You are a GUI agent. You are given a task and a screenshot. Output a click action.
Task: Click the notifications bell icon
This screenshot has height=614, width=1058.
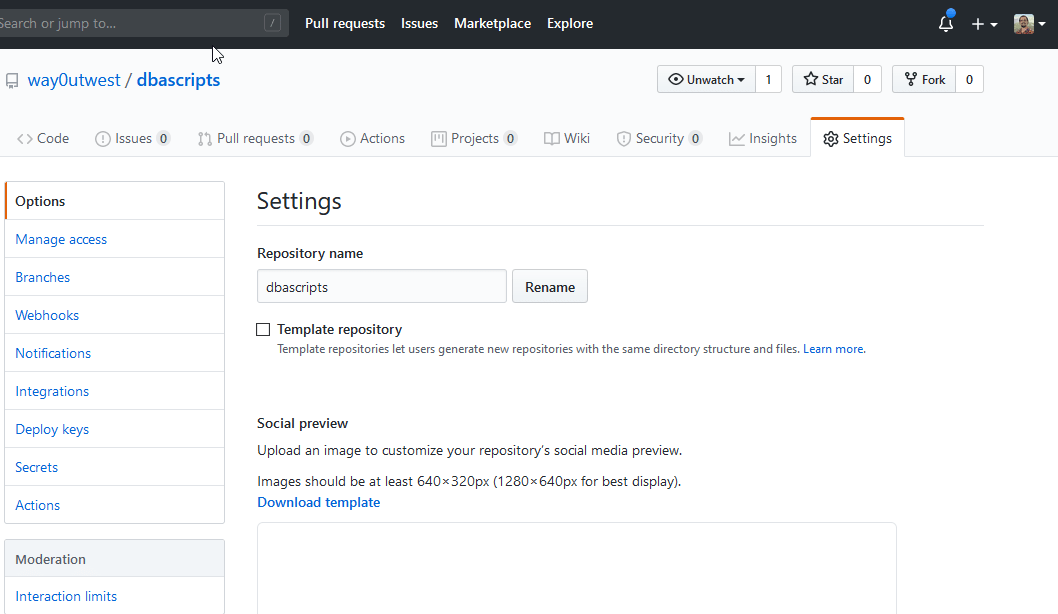(x=945, y=24)
